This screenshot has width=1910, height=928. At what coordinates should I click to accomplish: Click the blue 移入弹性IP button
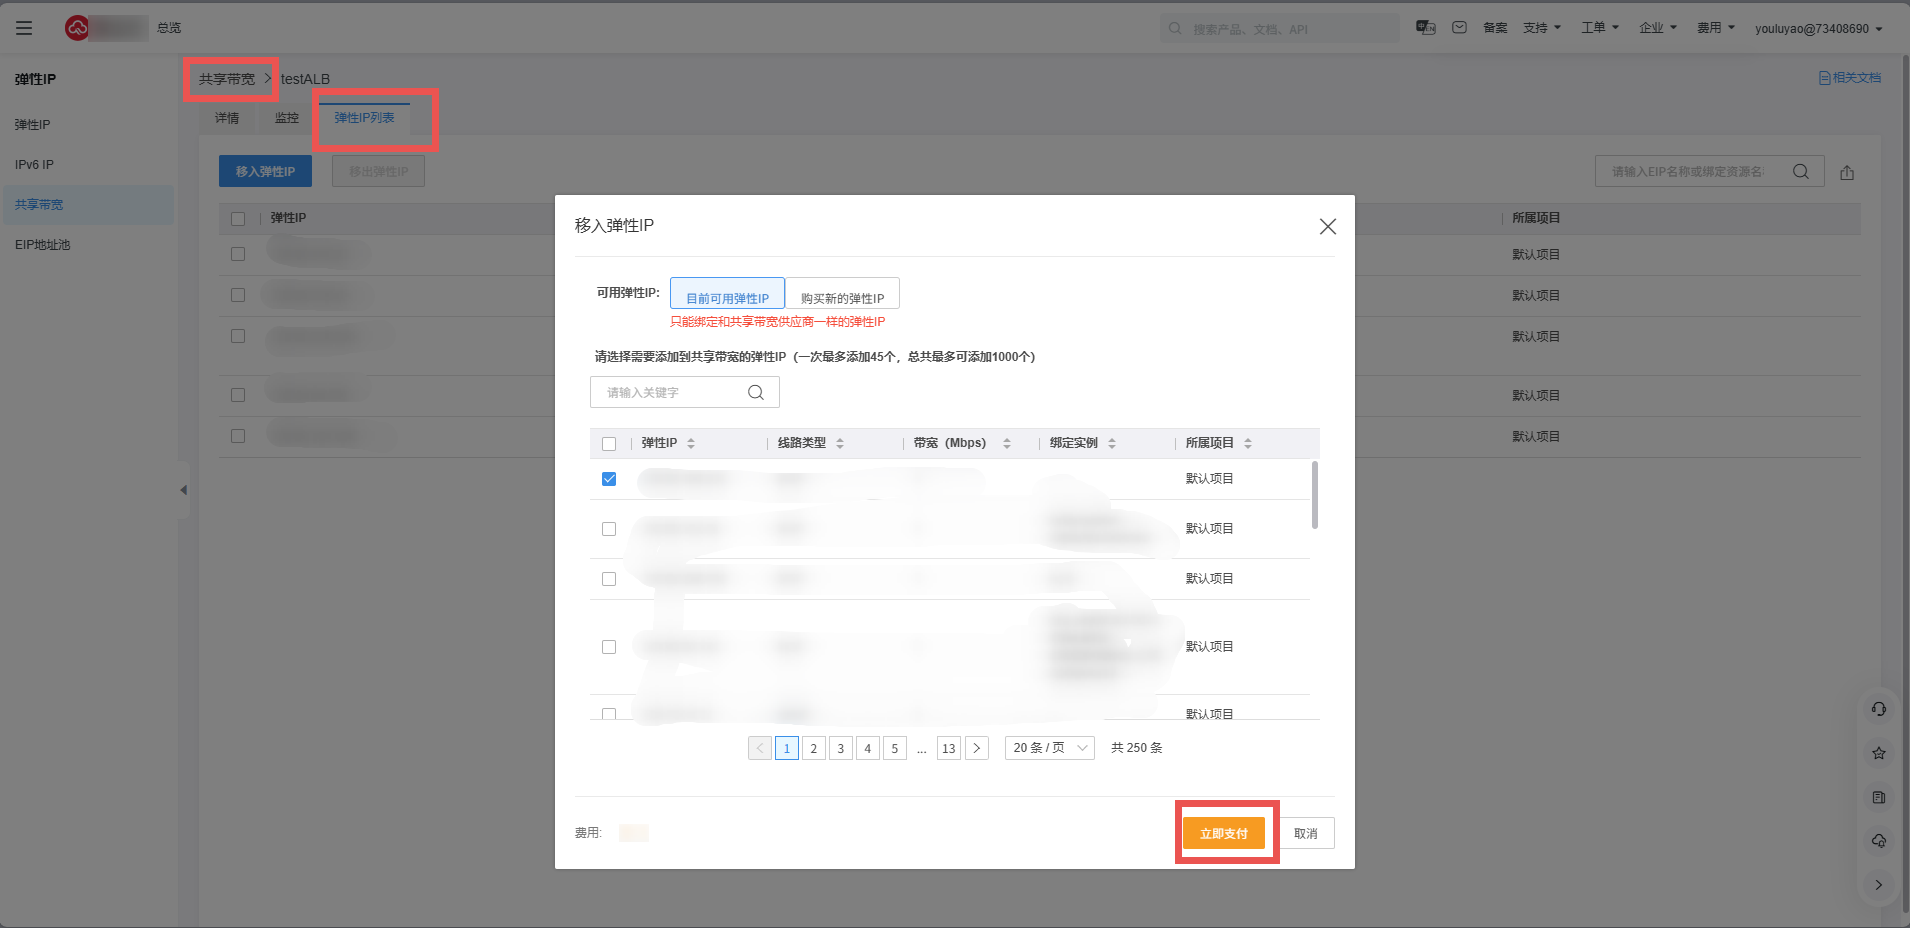coord(265,171)
